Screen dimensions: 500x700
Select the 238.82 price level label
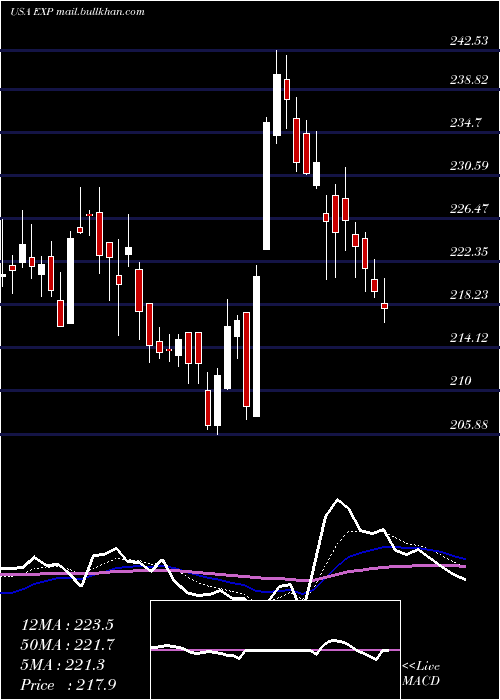point(468,80)
